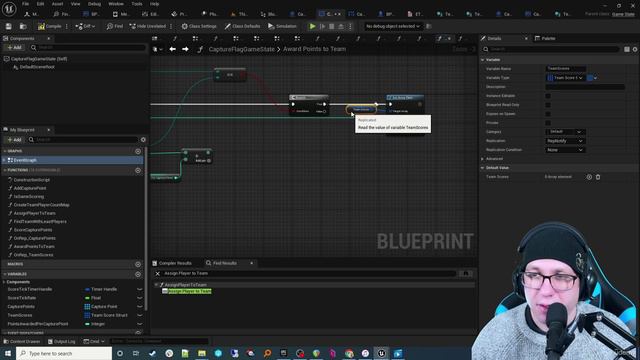640x360 pixels.
Task: Click the Components search field
Action: click(x=88, y=47)
